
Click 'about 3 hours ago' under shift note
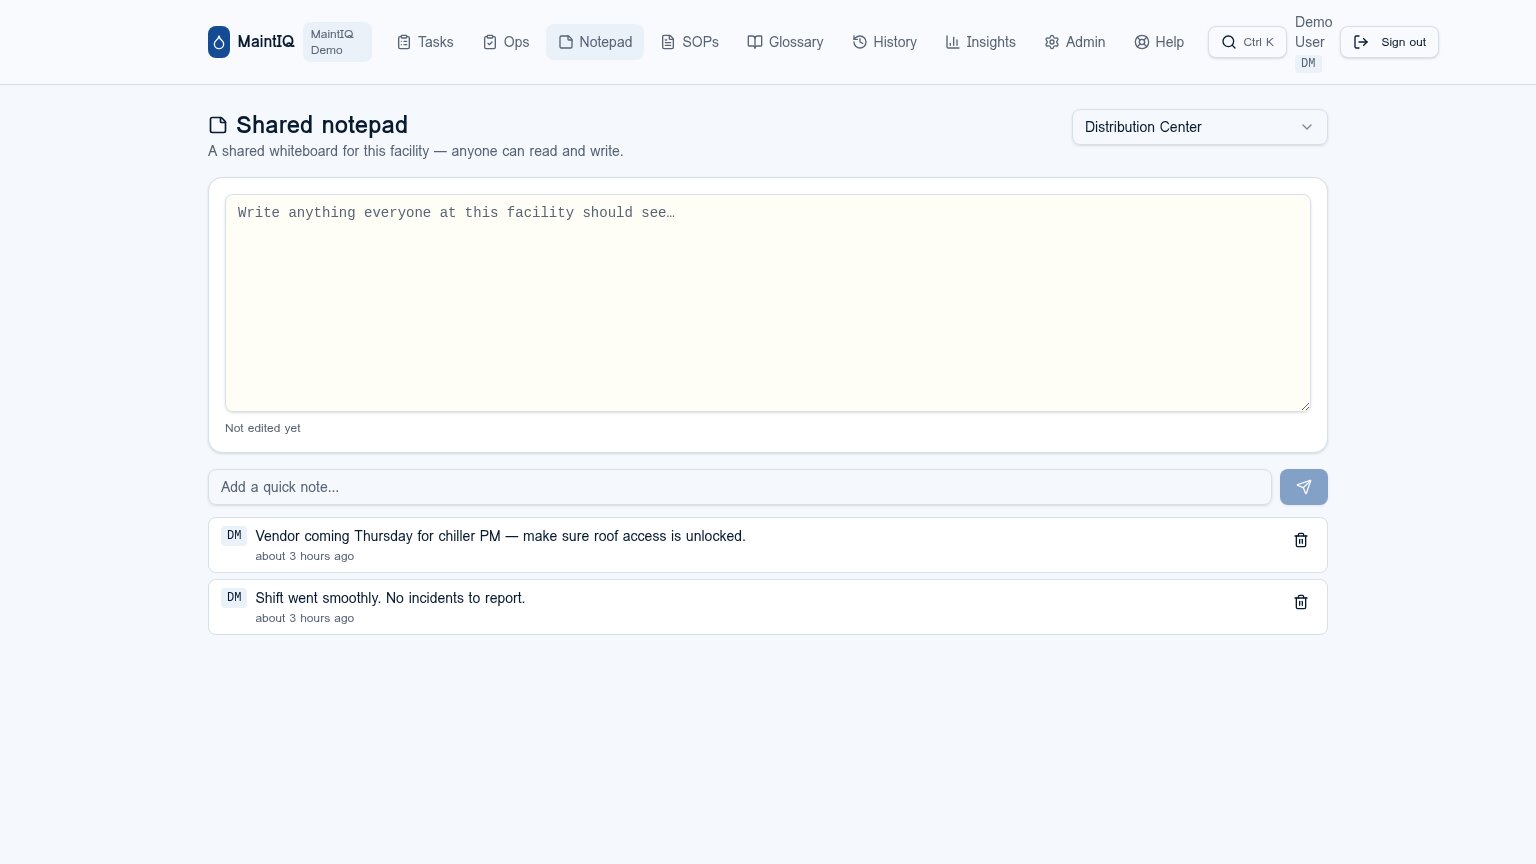click(x=305, y=618)
